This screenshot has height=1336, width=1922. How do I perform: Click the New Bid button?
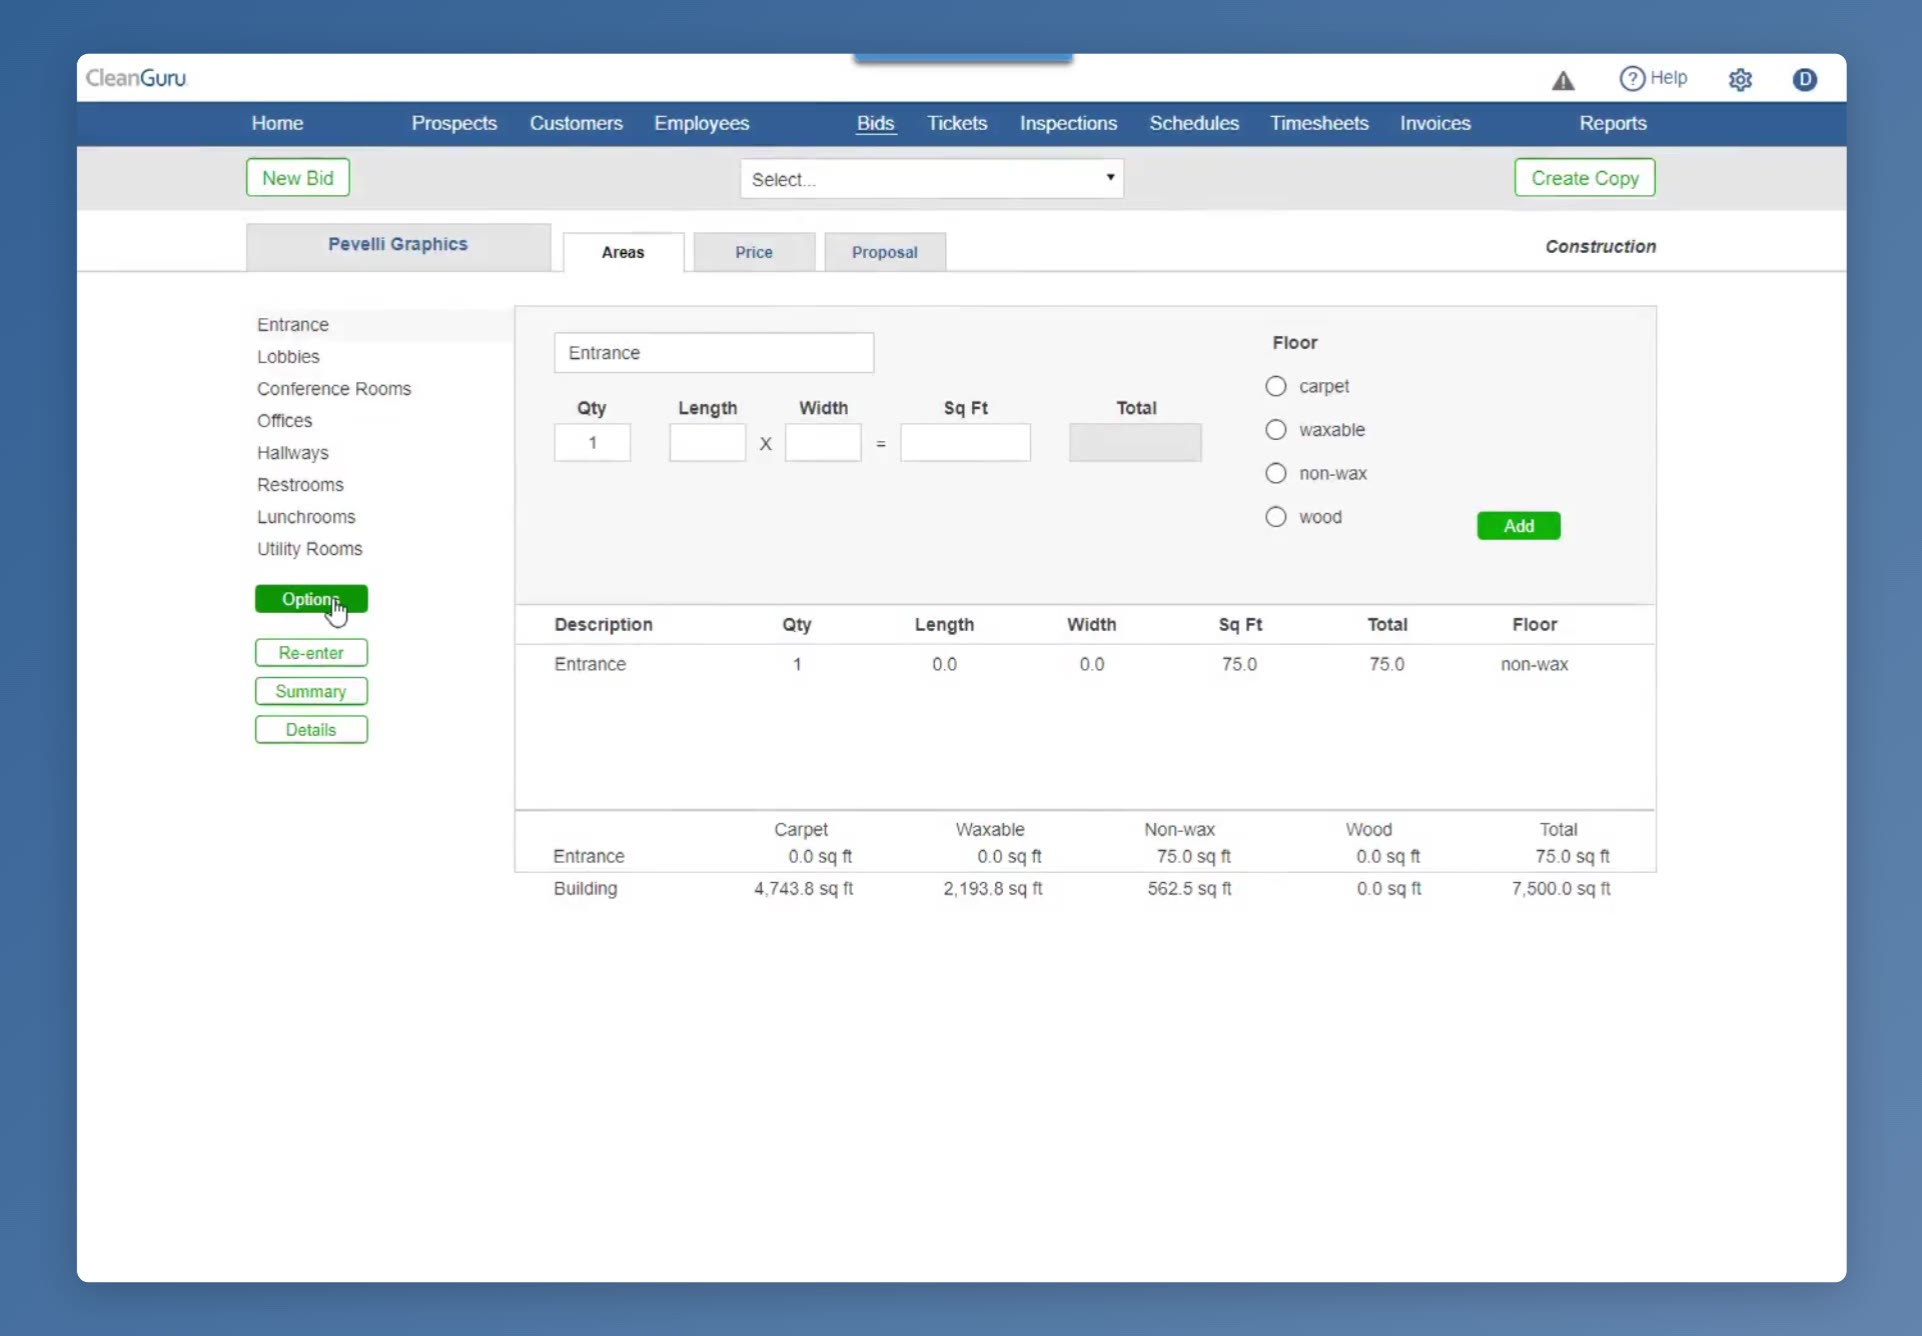297,178
